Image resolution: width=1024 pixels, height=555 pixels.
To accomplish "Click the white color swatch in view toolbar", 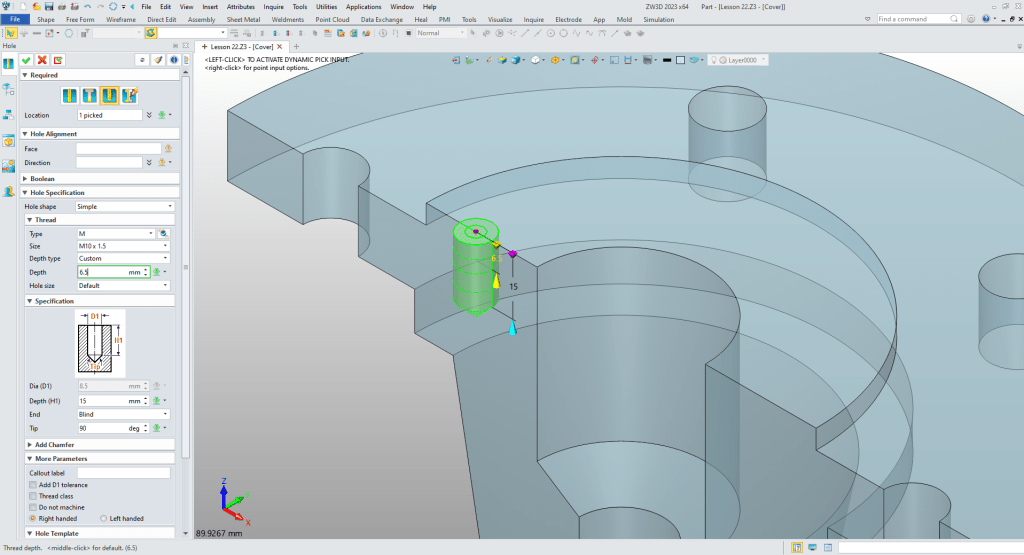I will (x=680, y=60).
